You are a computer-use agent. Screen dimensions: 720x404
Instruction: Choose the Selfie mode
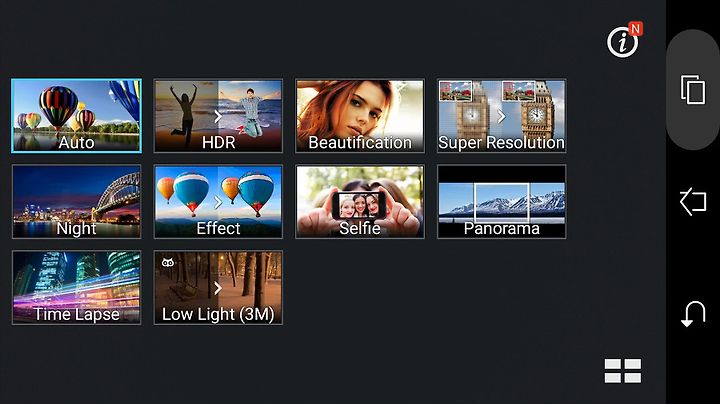(360, 202)
